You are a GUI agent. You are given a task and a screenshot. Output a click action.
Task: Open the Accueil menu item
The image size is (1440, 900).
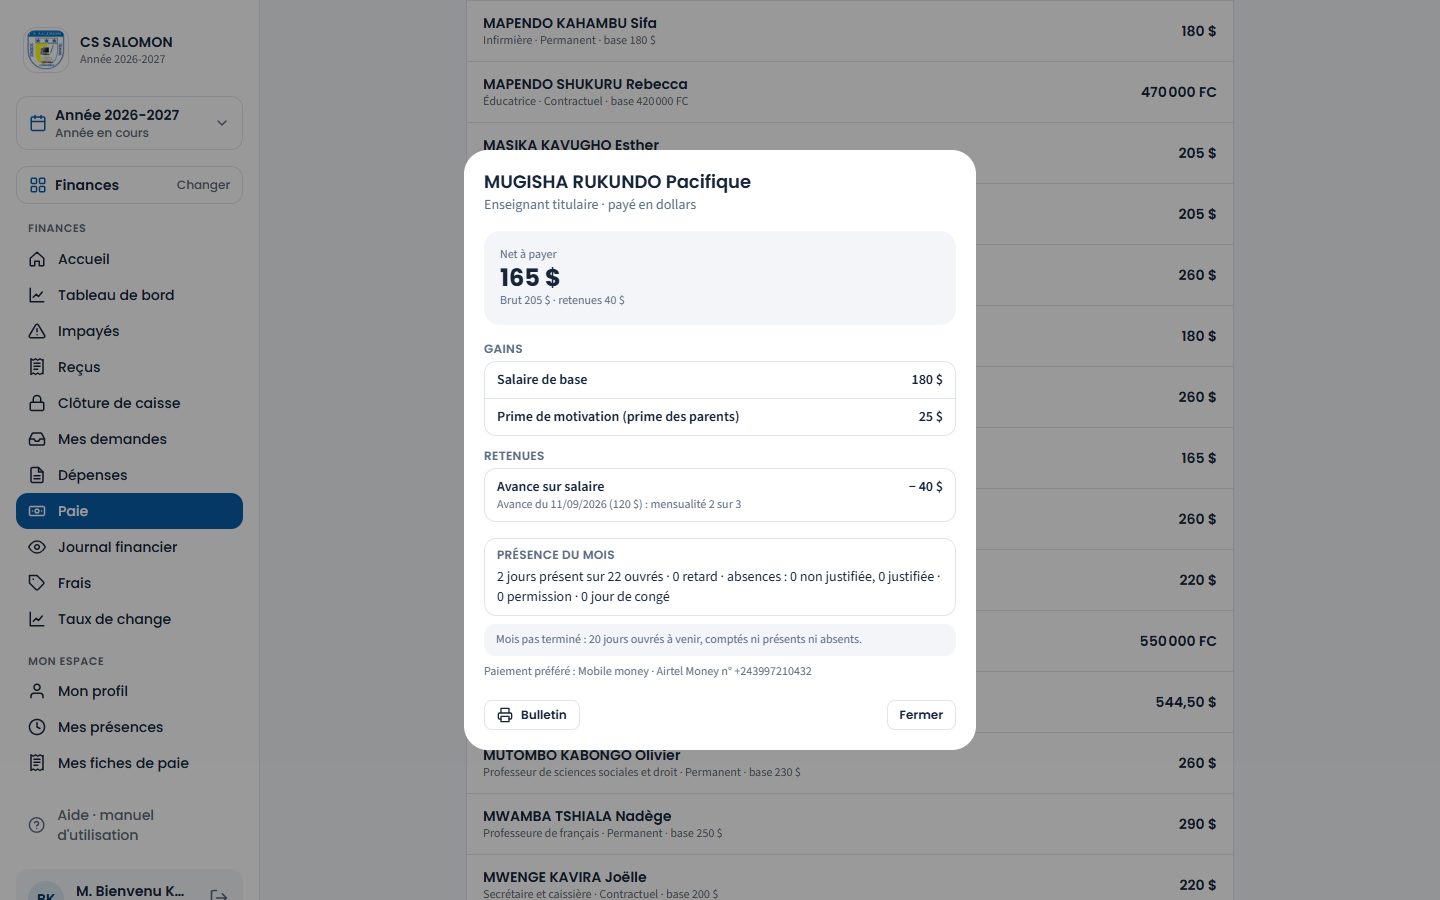point(129,259)
